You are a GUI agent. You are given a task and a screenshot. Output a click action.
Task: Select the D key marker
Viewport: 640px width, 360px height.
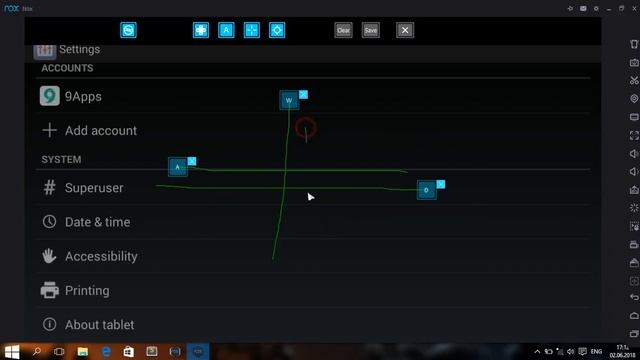(x=427, y=190)
